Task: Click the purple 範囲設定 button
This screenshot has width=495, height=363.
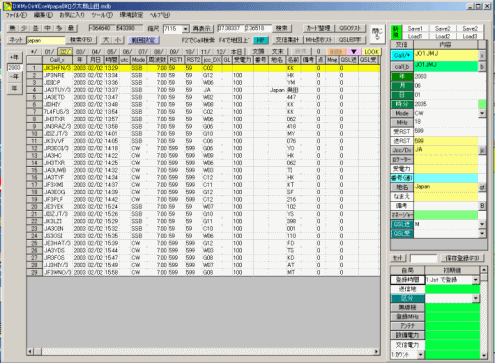Action: (x=144, y=40)
